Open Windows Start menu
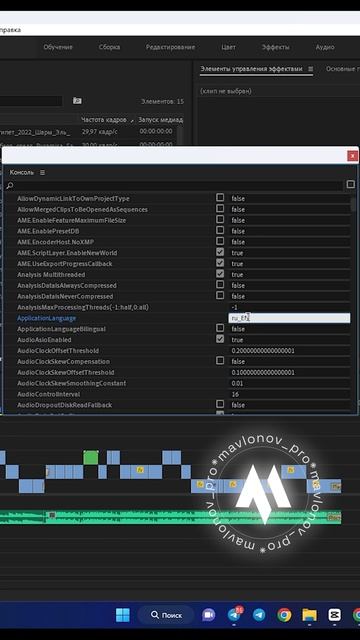 pos(122,615)
